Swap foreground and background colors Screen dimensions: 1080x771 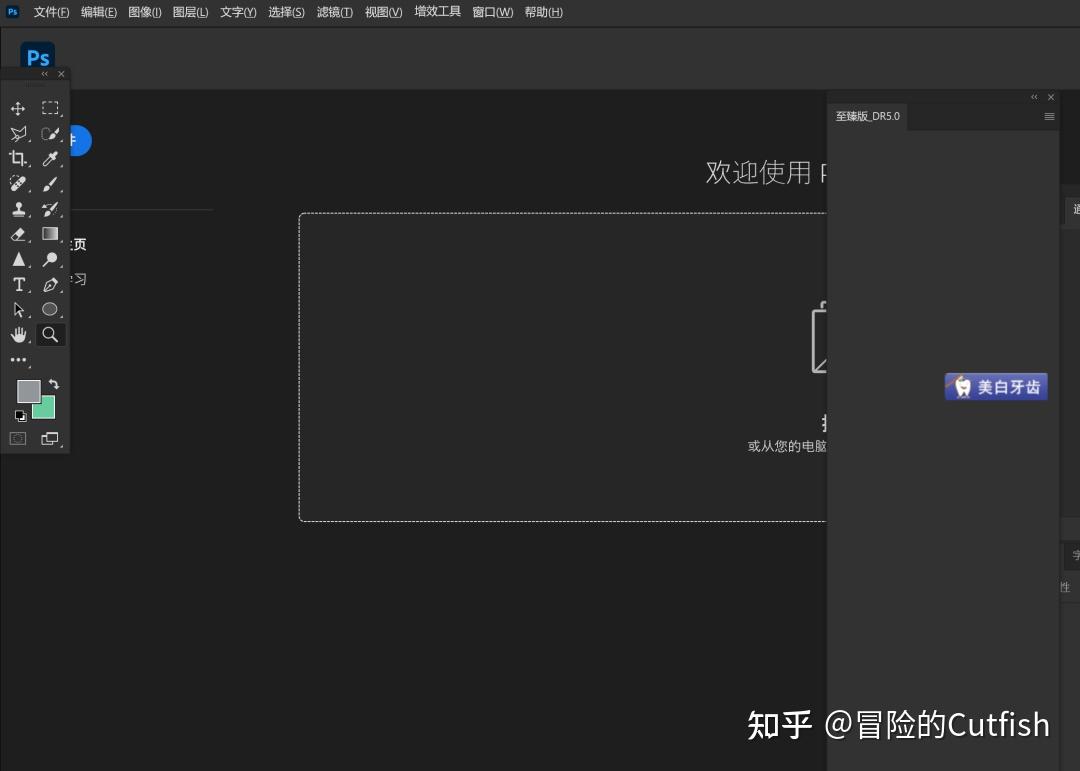54,383
